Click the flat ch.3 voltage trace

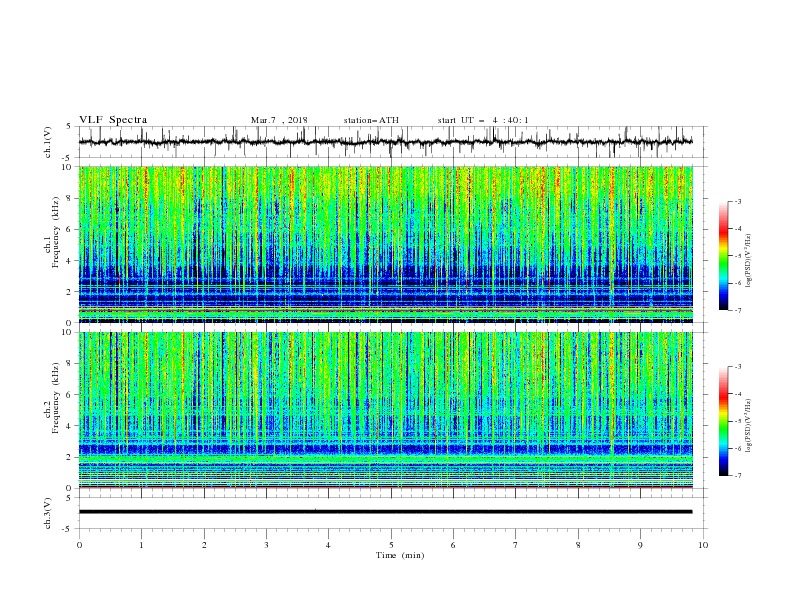point(386,512)
